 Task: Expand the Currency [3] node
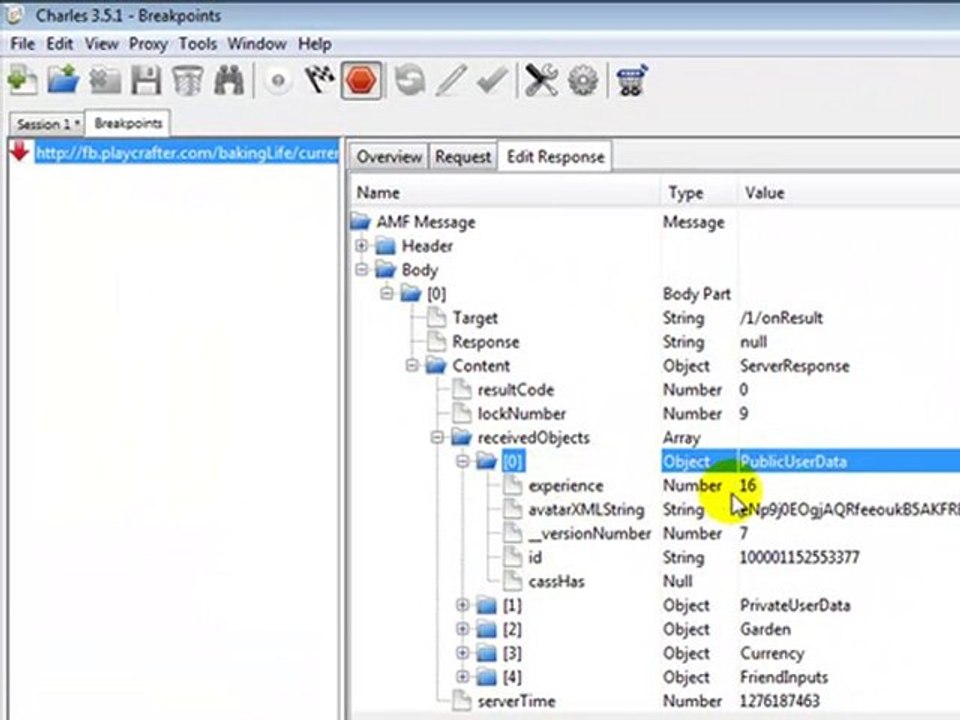click(463, 653)
